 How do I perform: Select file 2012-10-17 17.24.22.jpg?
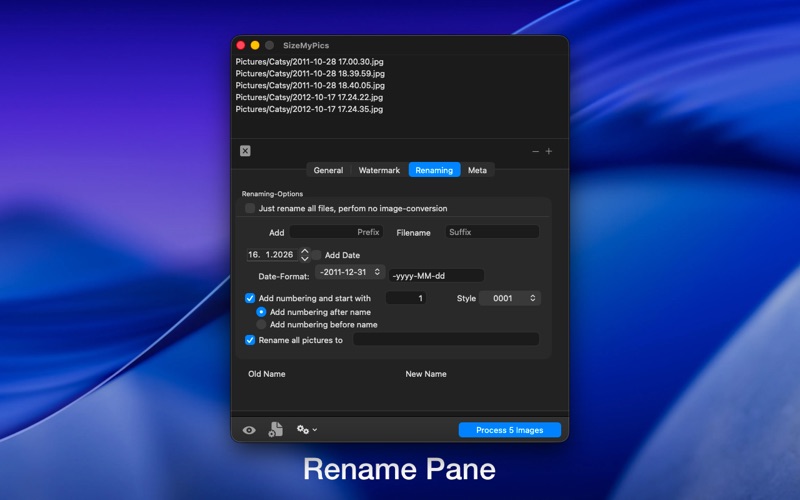[x=309, y=97]
